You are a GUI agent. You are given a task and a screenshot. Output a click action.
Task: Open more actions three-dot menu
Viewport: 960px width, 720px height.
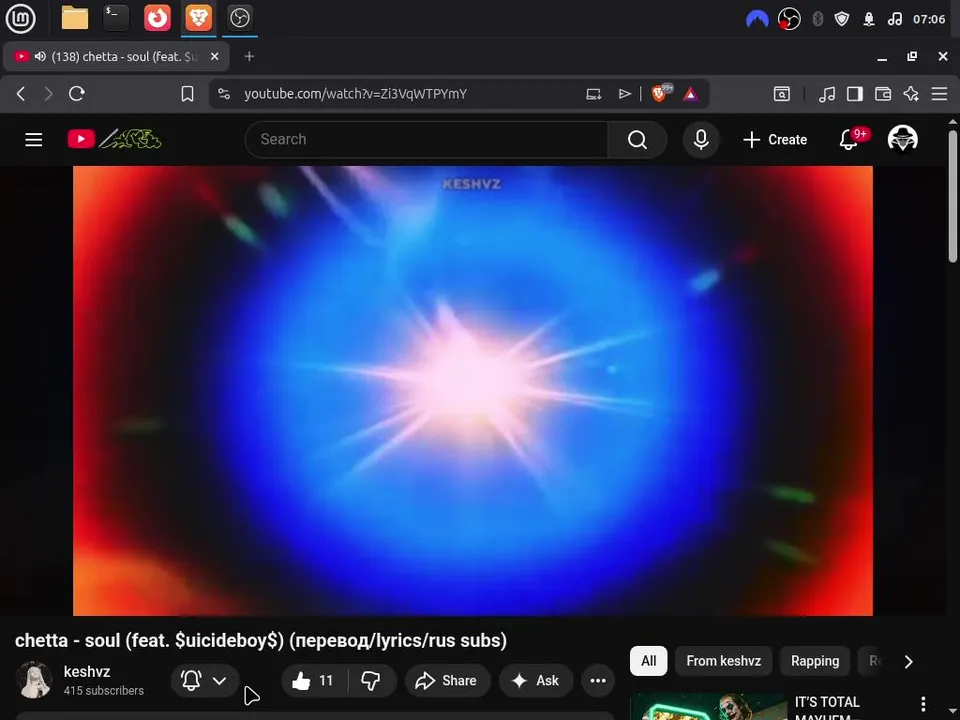[x=598, y=680]
